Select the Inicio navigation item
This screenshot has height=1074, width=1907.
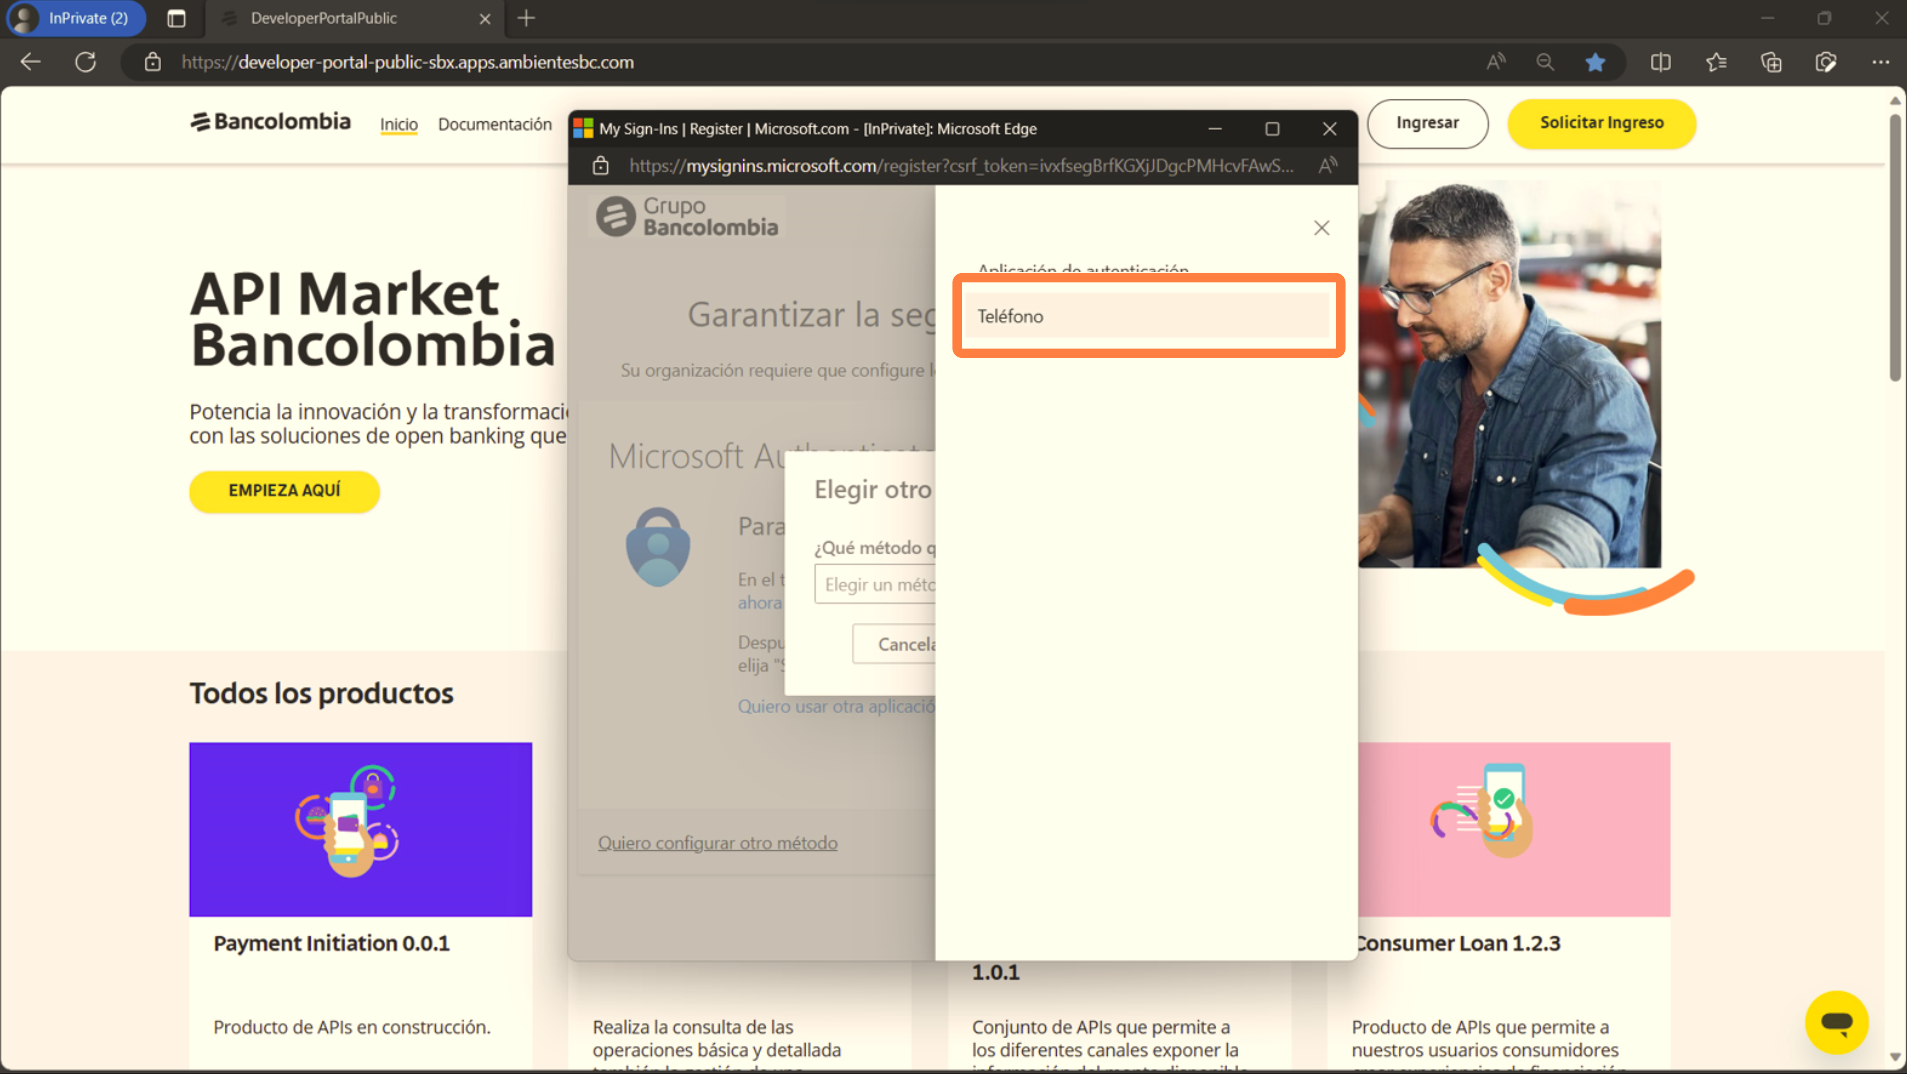coord(398,124)
